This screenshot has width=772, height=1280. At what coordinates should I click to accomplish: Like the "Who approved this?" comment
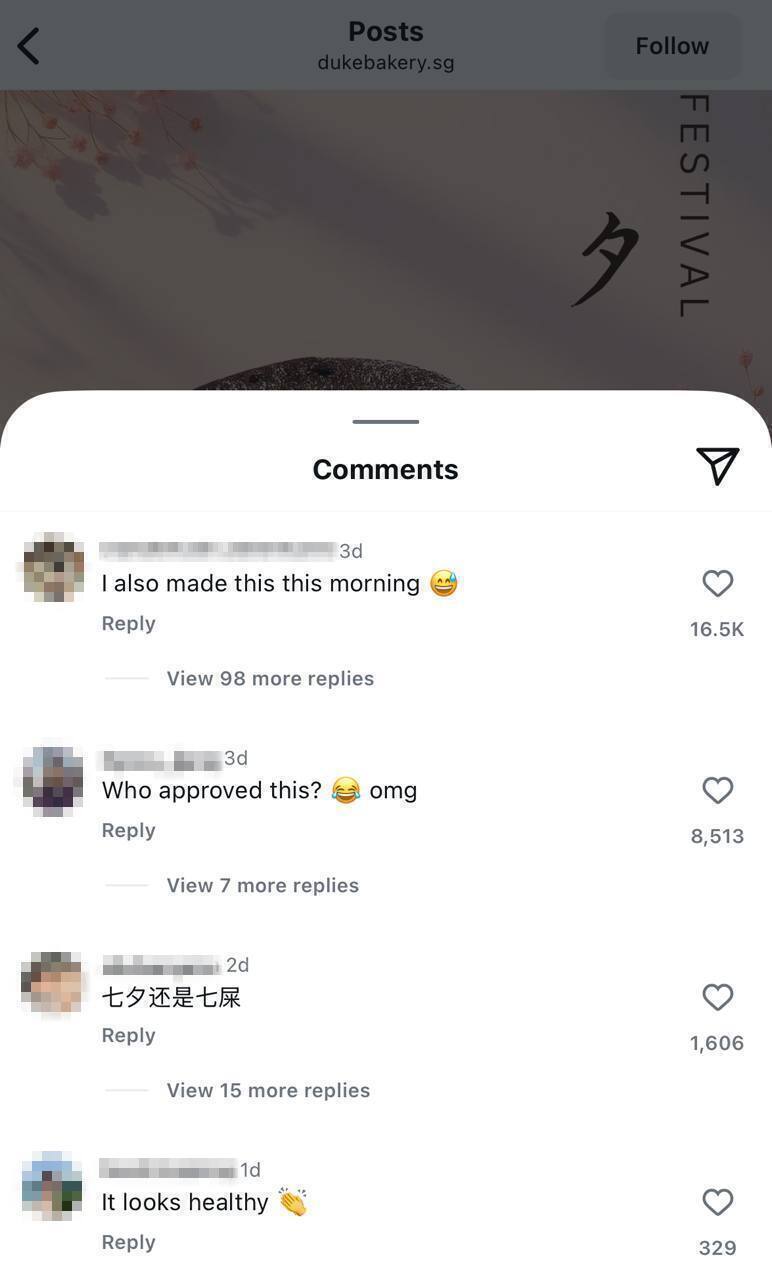[717, 790]
